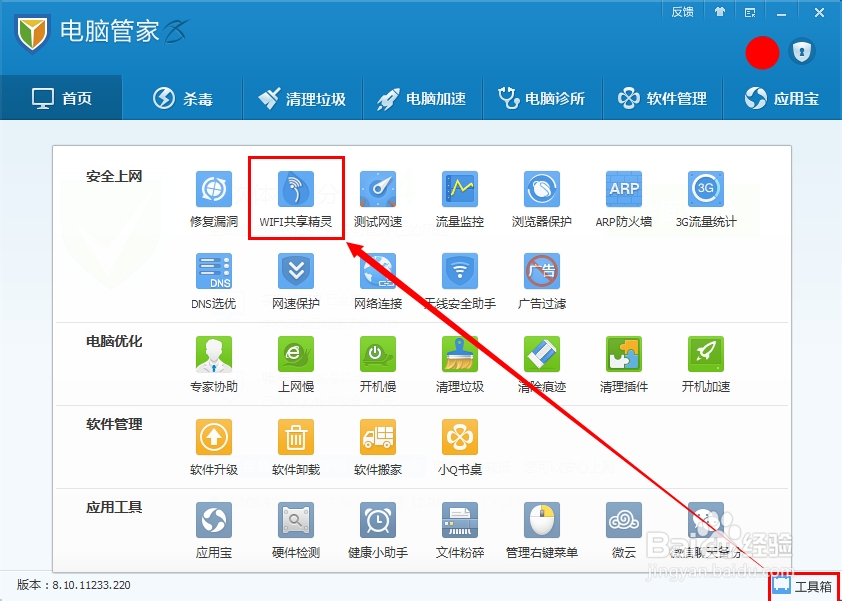
Task: Open ARP防火墙 tool
Action: (x=624, y=199)
